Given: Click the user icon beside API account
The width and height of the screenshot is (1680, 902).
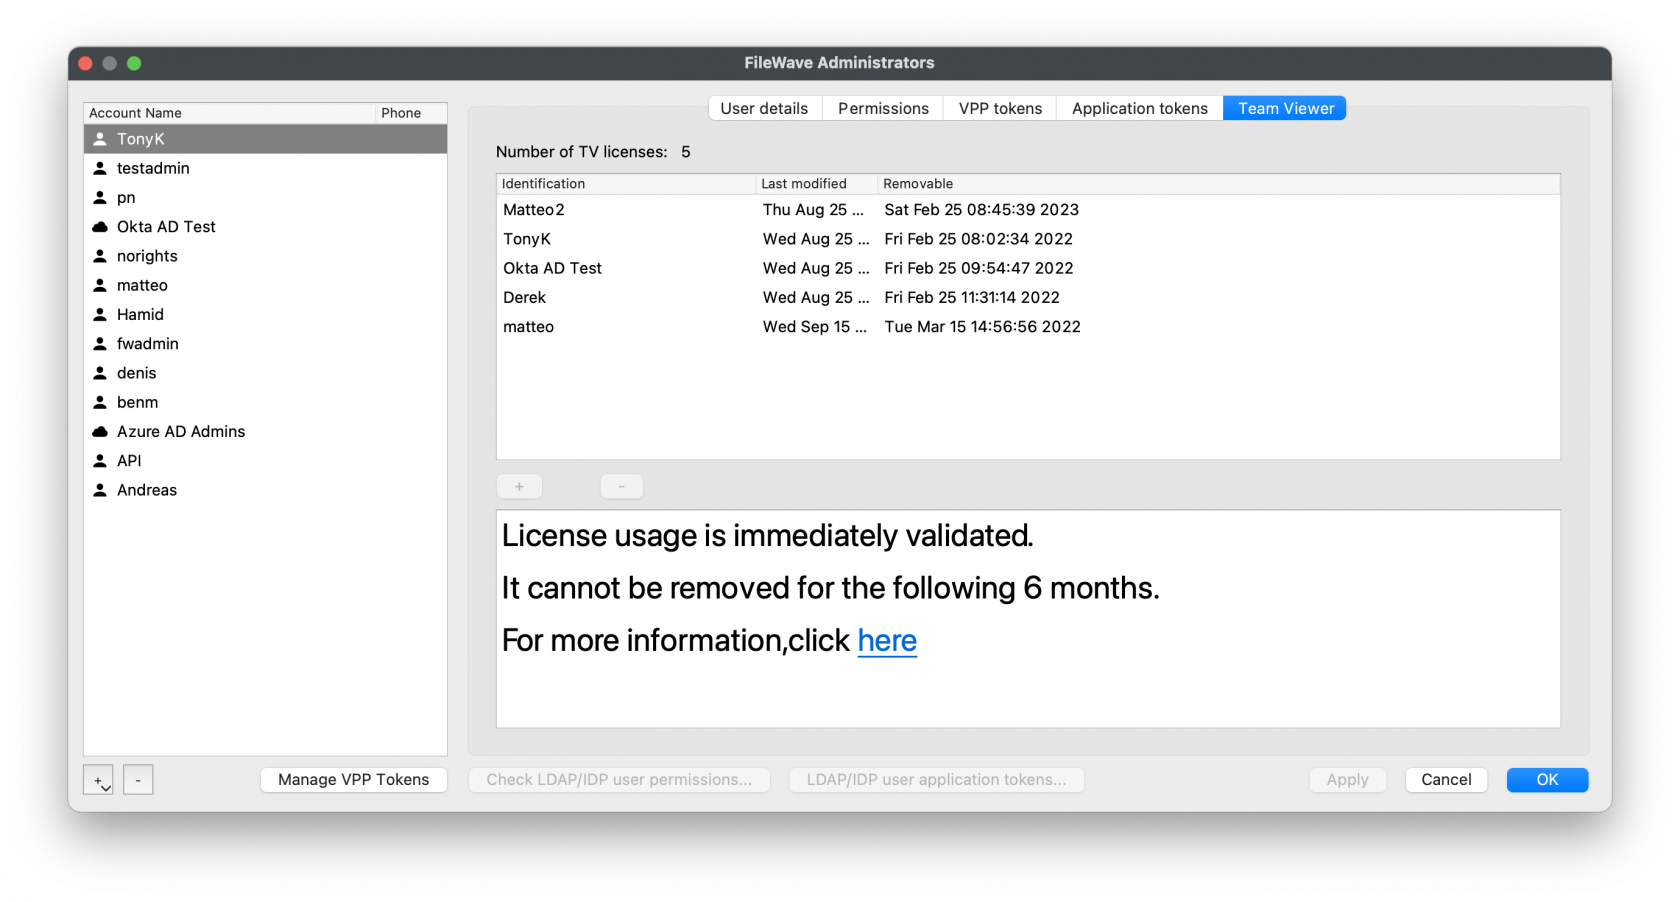Looking at the screenshot, I should 100,460.
